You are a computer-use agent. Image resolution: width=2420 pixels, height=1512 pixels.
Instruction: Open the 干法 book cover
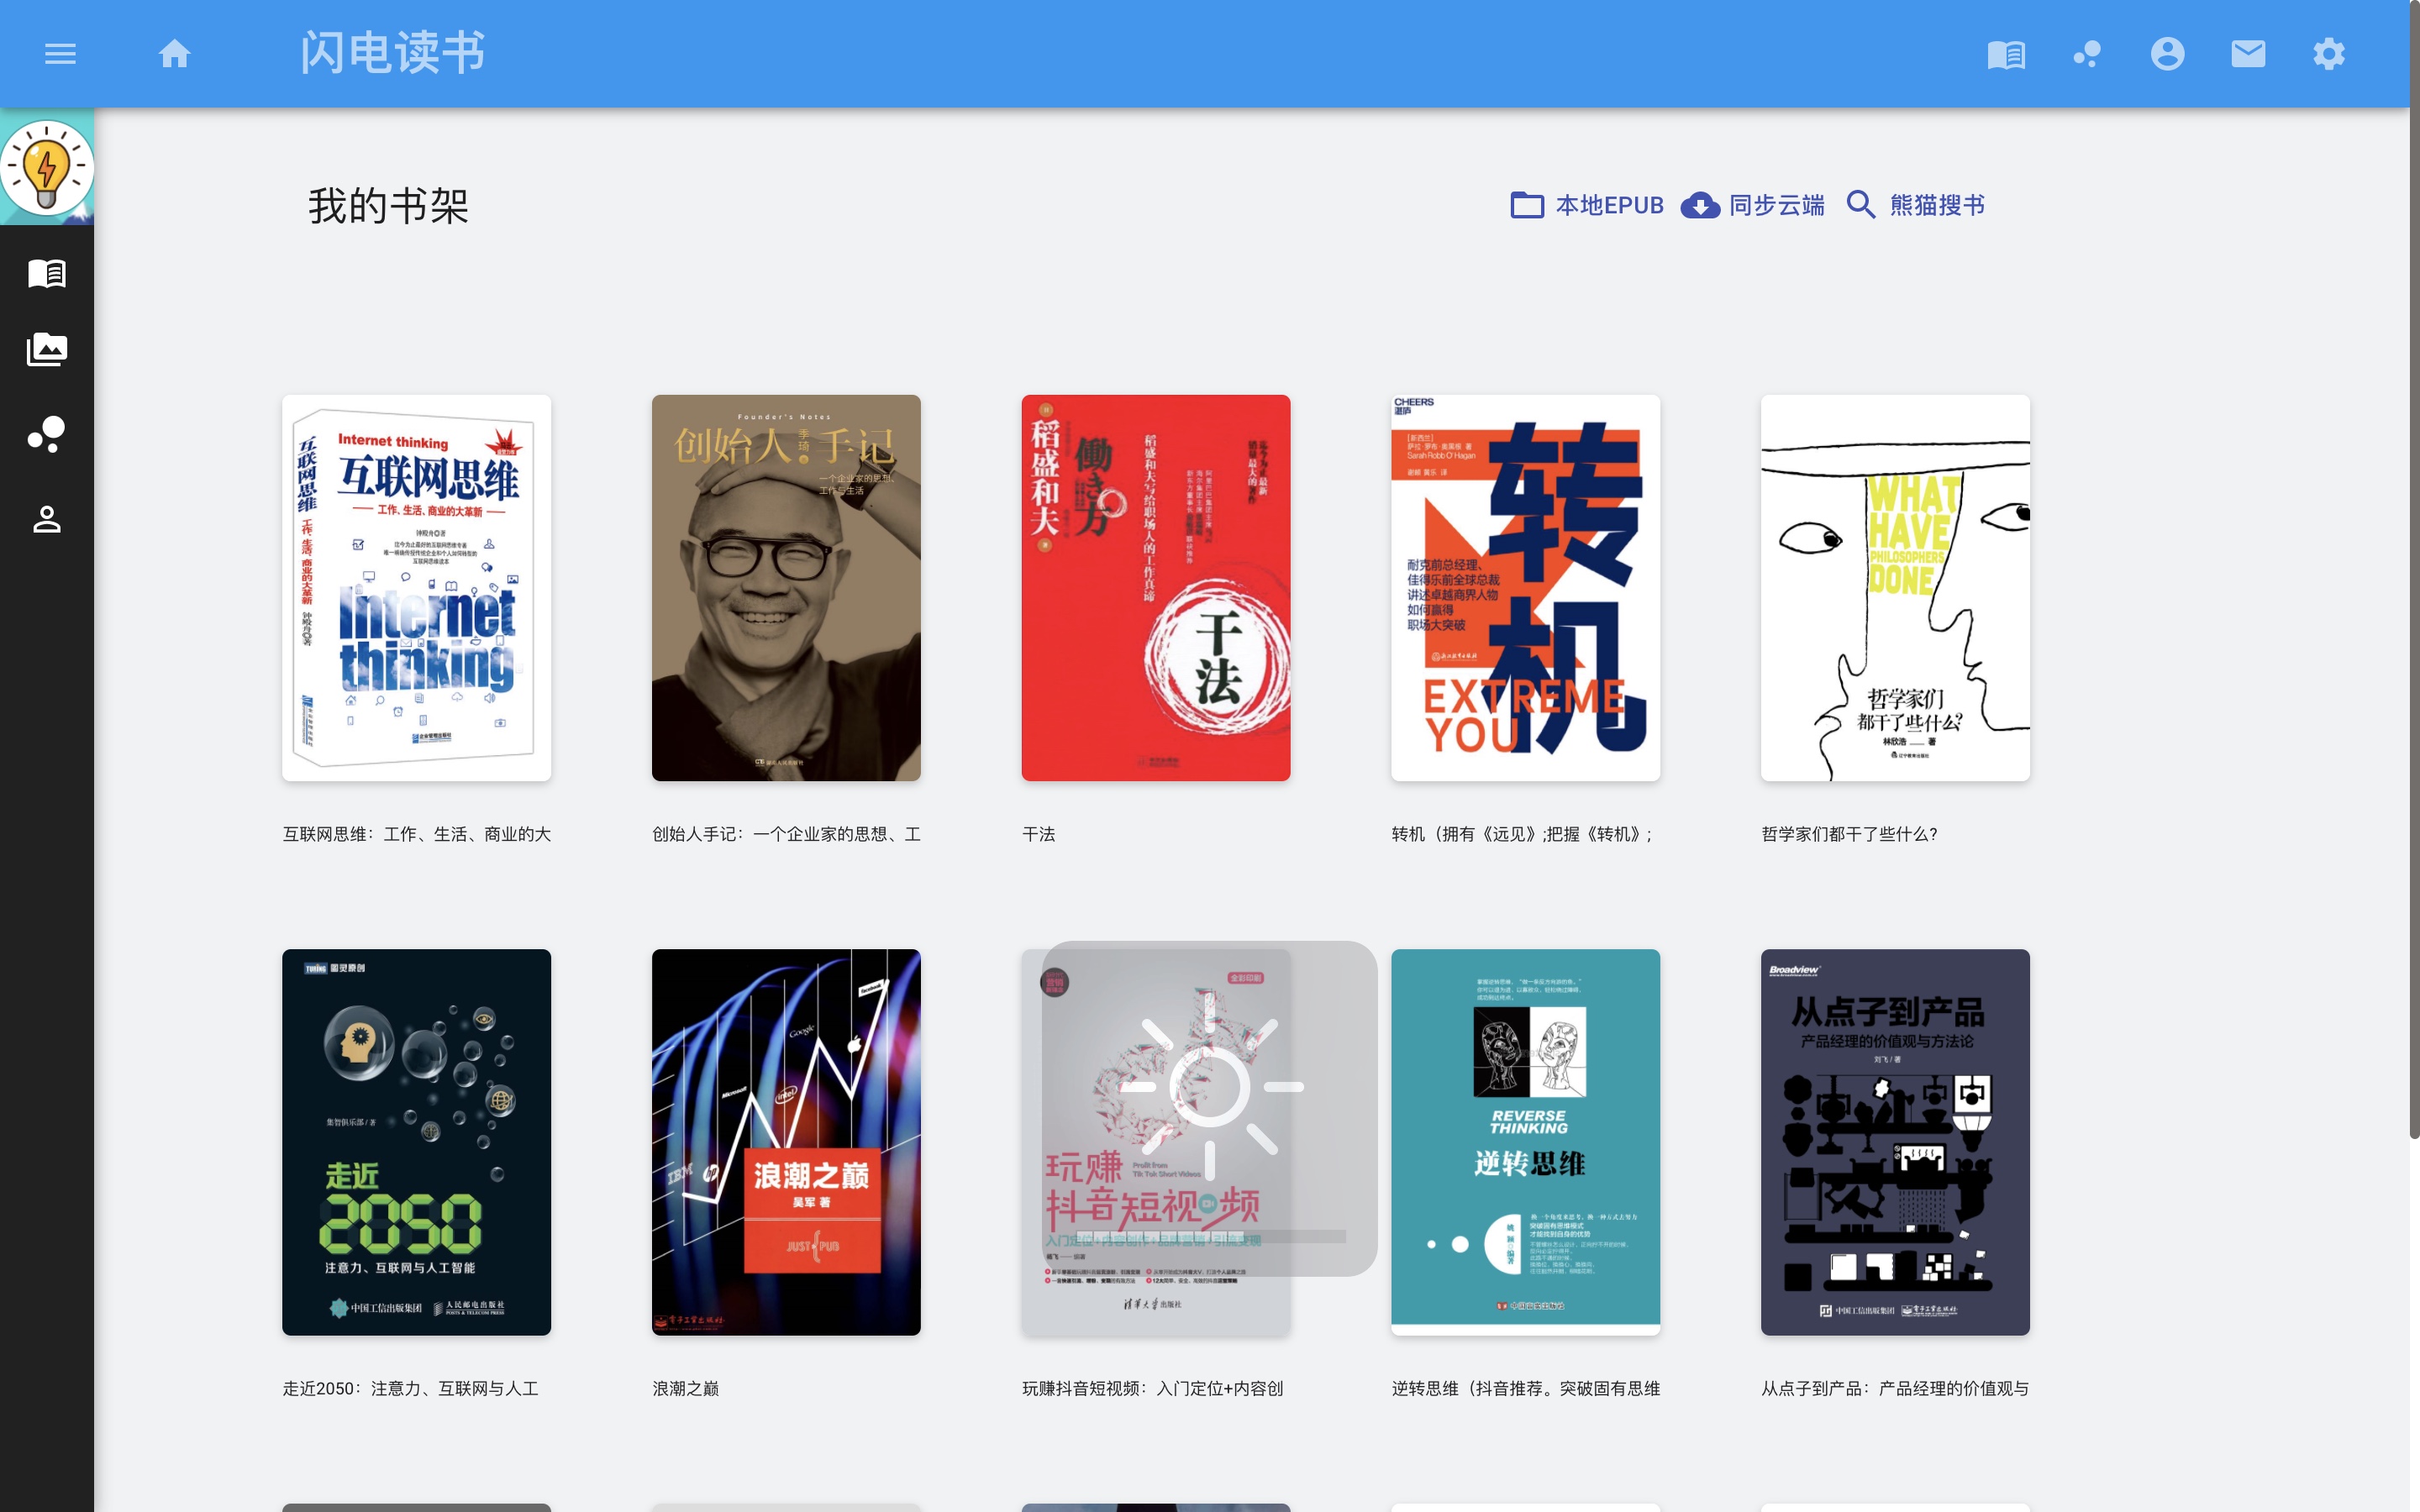1157,586
